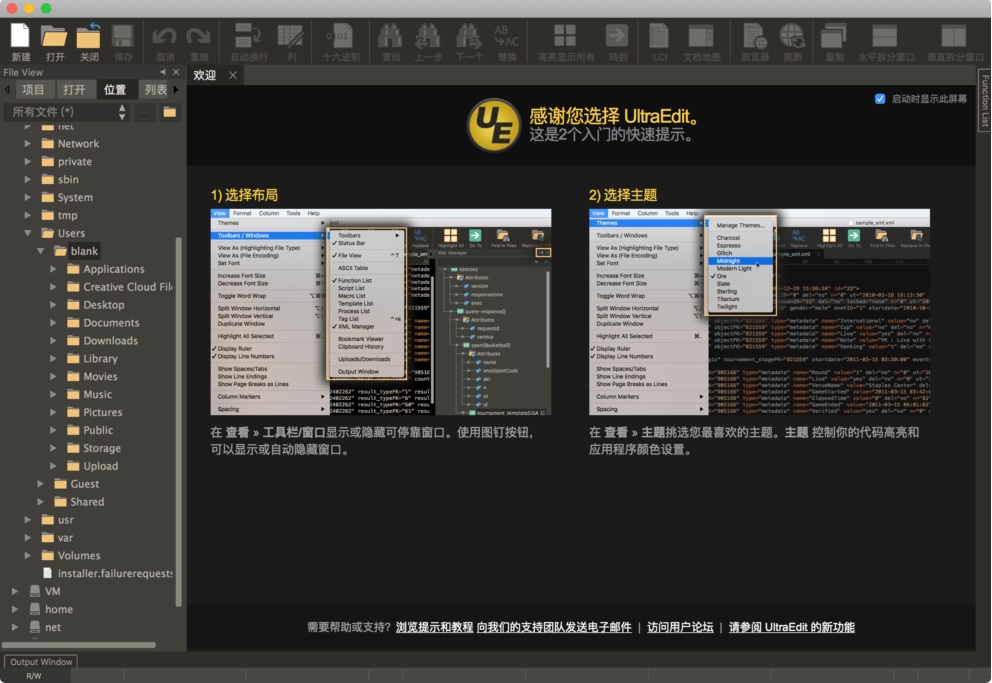Image resolution: width=992 pixels, height=683 pixels.
Task: Expand the Applications folder
Action: (x=53, y=269)
